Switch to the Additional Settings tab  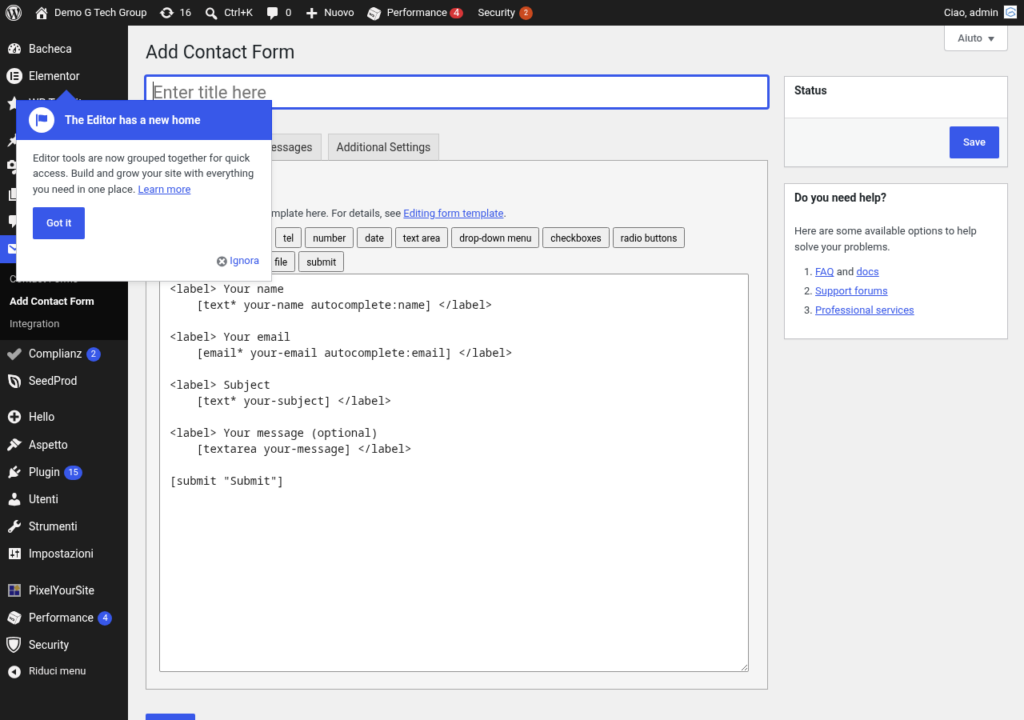(383, 147)
